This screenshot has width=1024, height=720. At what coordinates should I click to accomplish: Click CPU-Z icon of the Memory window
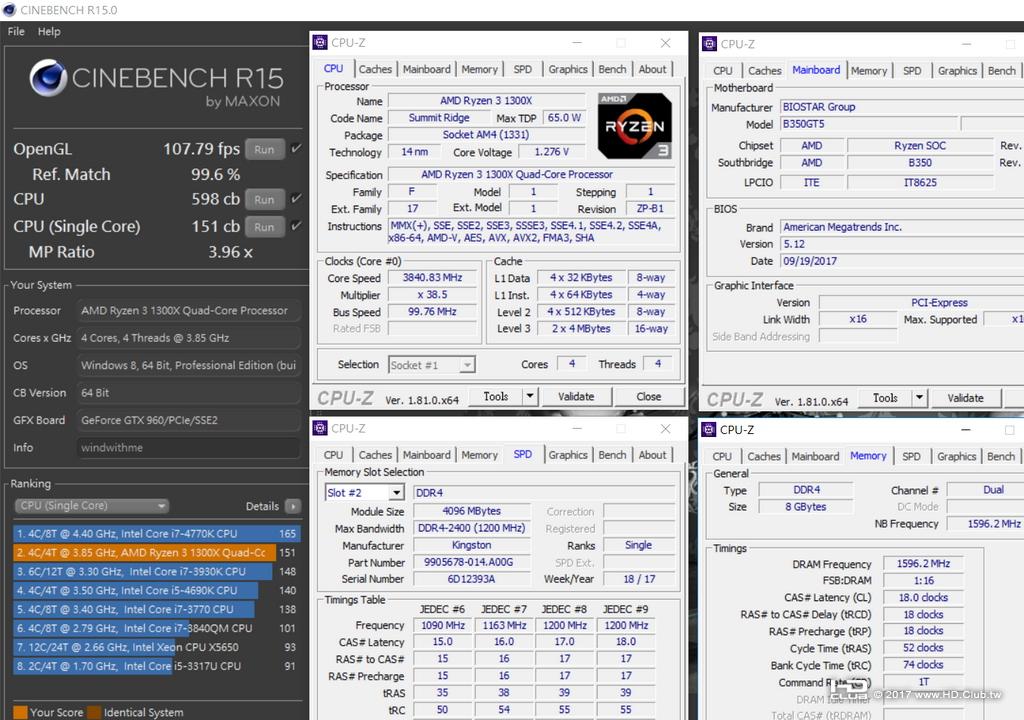point(709,429)
